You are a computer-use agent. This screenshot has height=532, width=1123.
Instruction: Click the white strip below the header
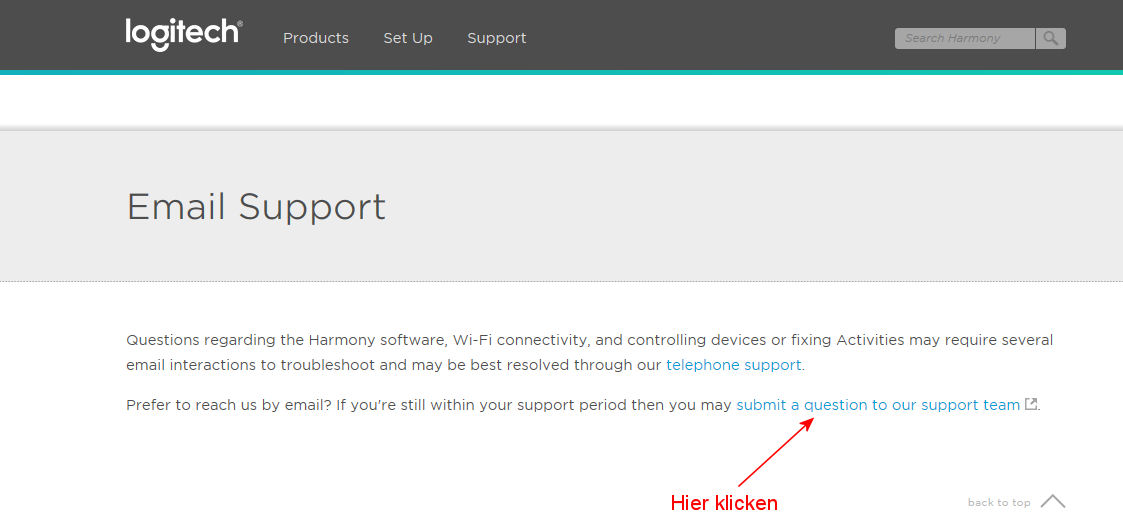coord(561,100)
